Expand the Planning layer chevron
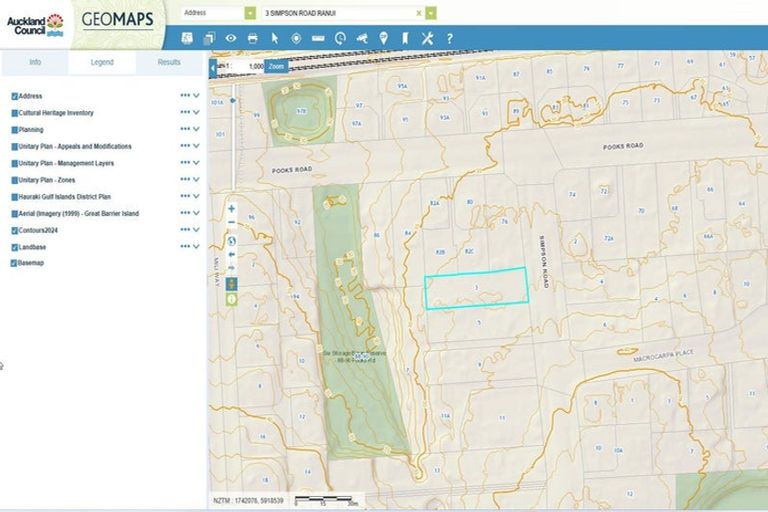The width and height of the screenshot is (768, 512). [x=197, y=130]
